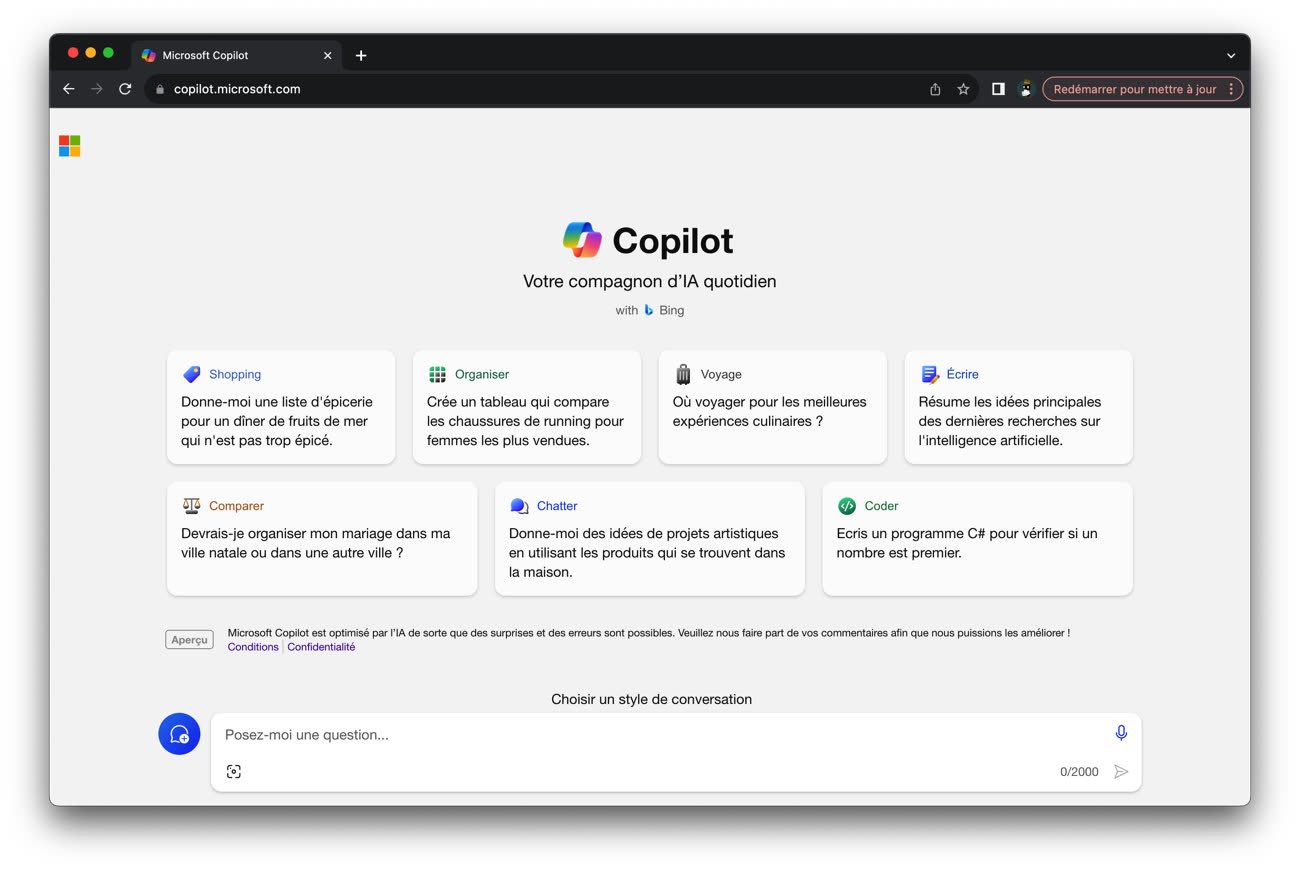
Task: Choose the AI research summary suggestion
Action: 1018,407
